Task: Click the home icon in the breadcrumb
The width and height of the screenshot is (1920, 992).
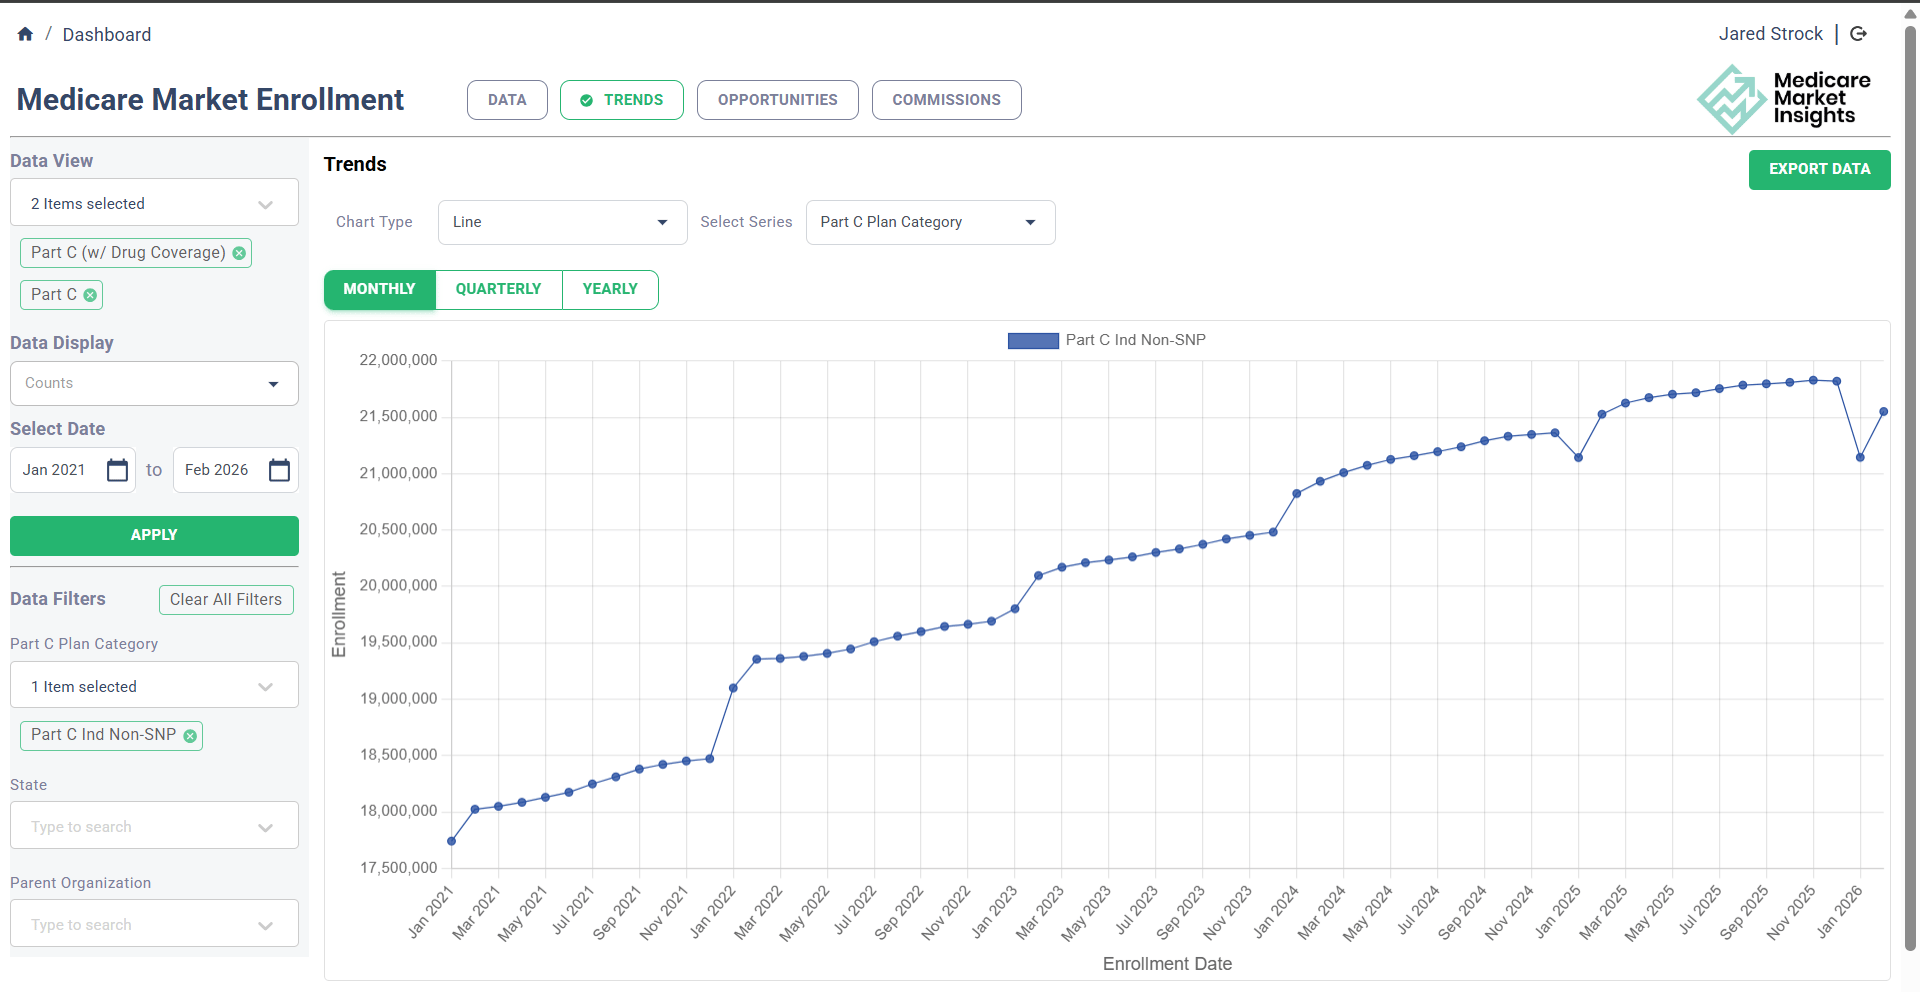Action: [x=26, y=34]
